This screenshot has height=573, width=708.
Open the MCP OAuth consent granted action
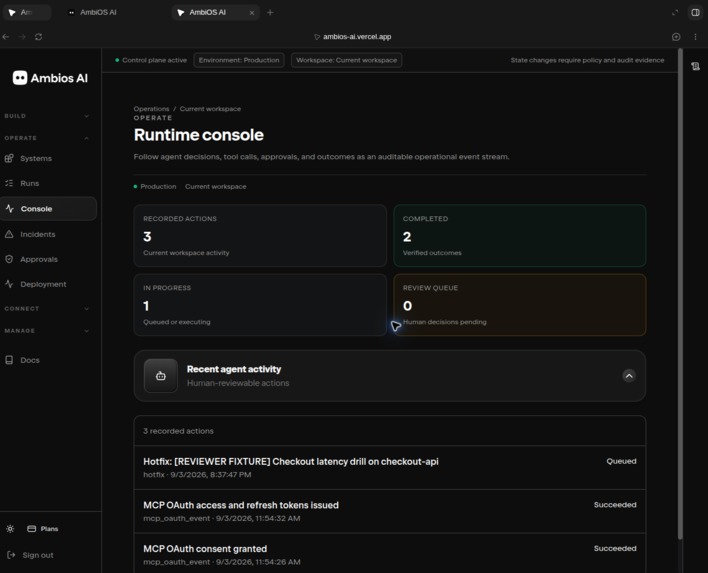[x=390, y=554]
